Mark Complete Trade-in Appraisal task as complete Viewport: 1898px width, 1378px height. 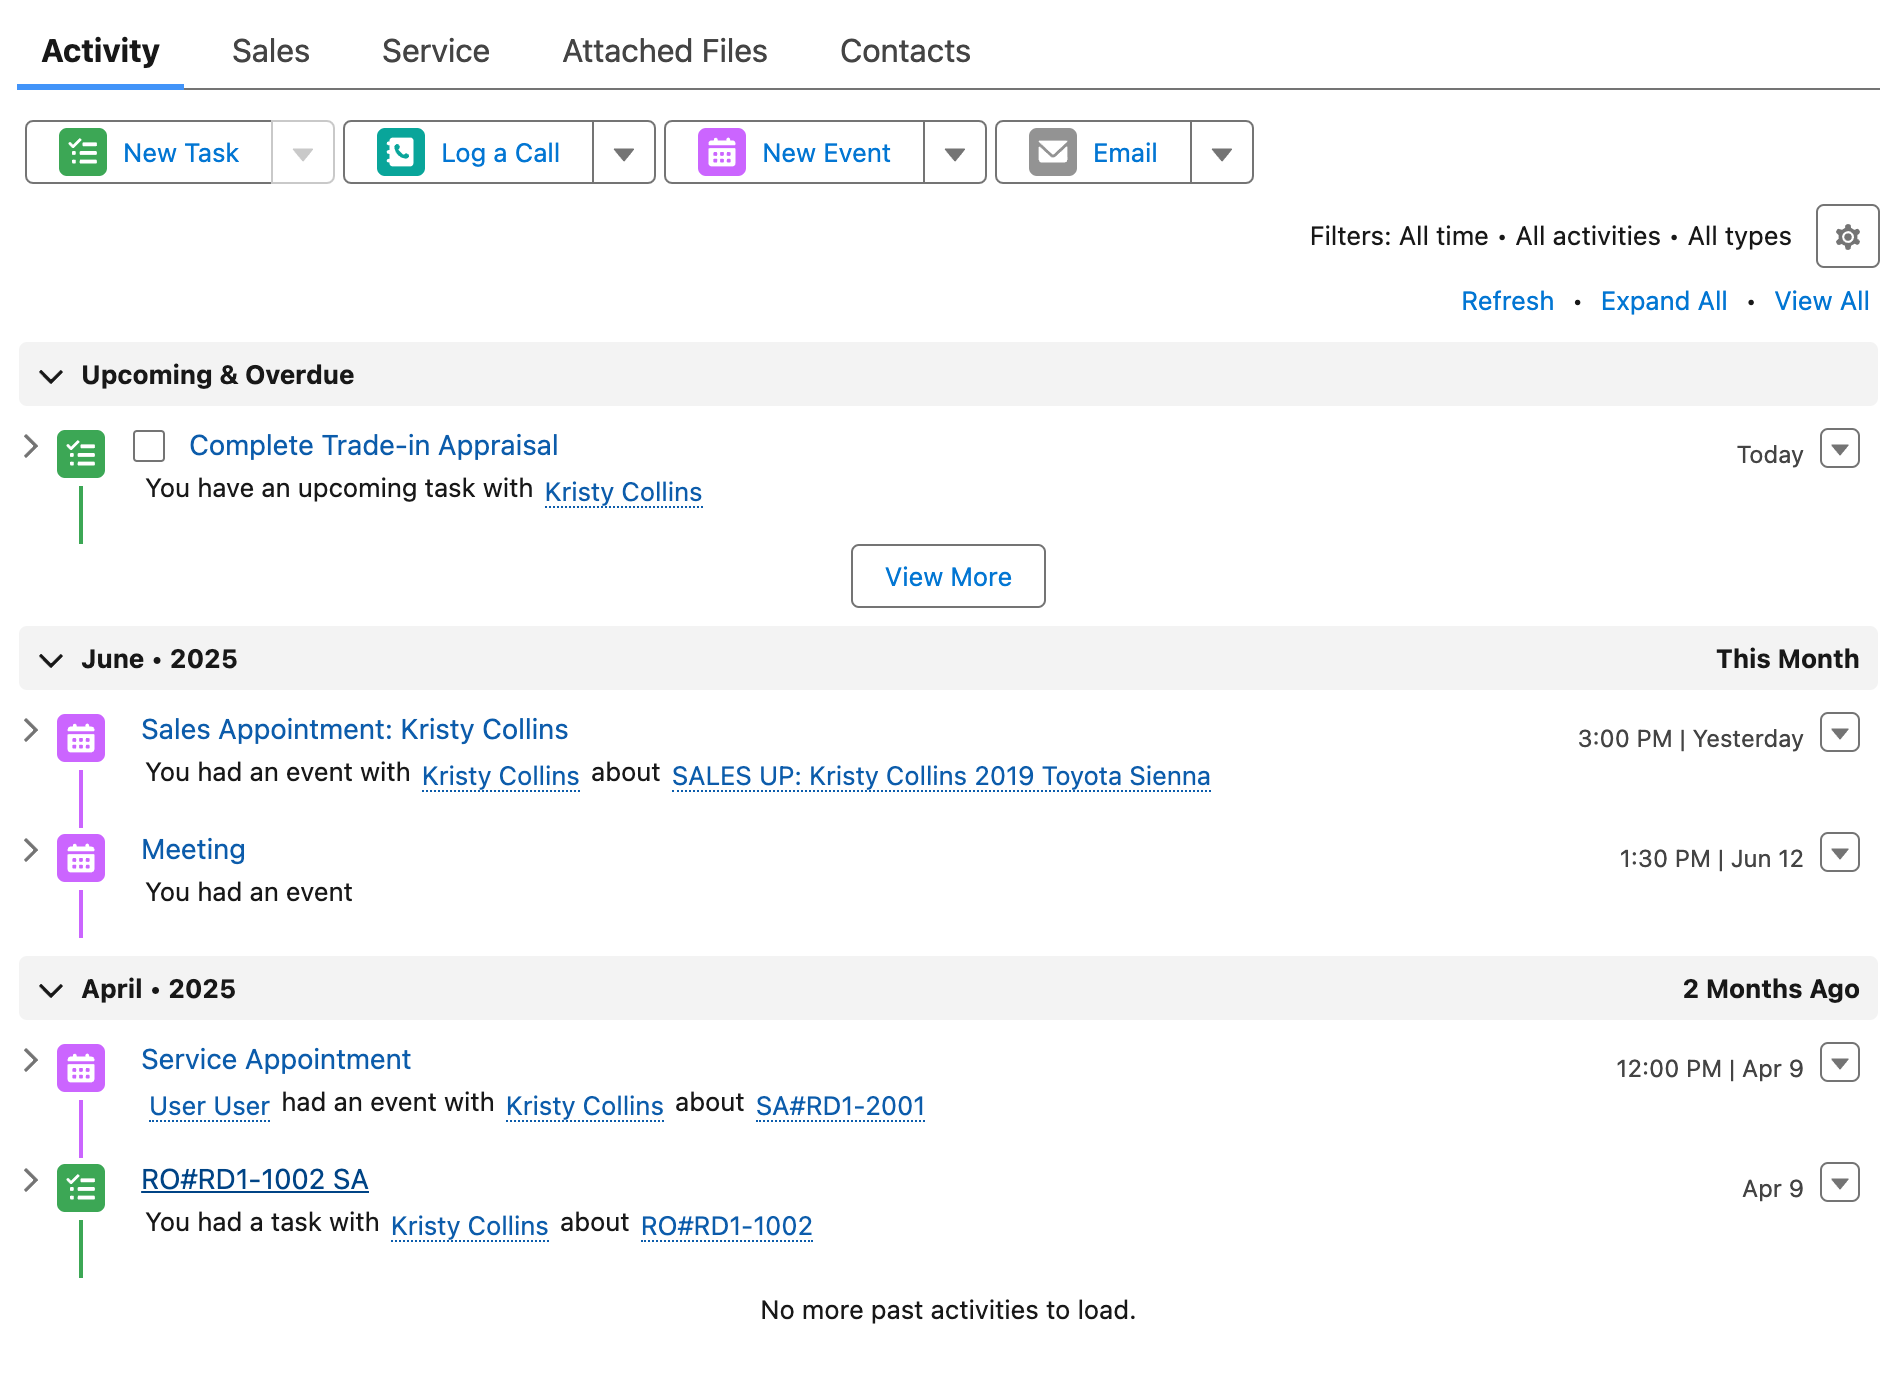pos(149,446)
